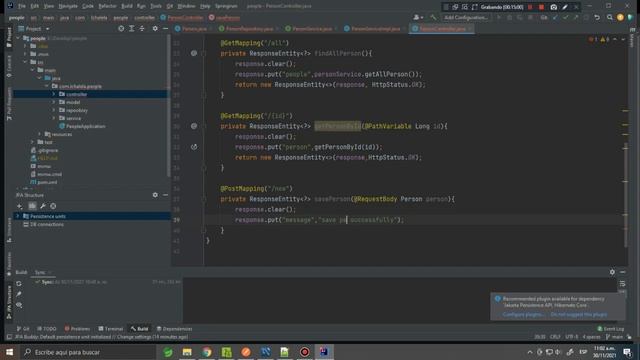This screenshot has height=360, width=640.
Task: Click the Git update project arrow icon
Action: [x=555, y=18]
